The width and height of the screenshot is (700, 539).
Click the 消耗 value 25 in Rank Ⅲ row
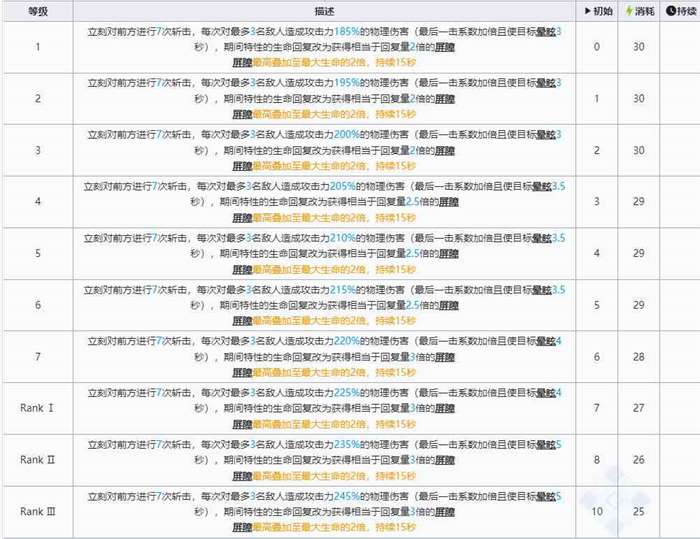(x=638, y=512)
